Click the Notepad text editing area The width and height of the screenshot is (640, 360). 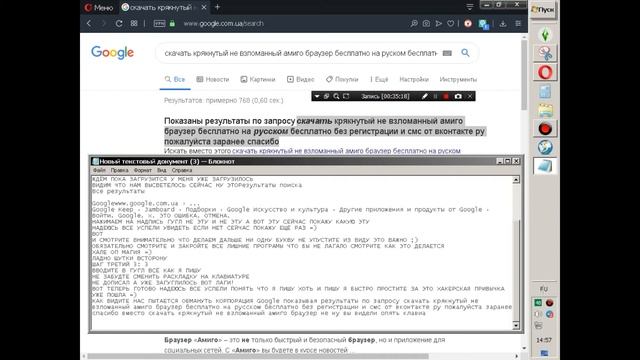[x=301, y=252]
